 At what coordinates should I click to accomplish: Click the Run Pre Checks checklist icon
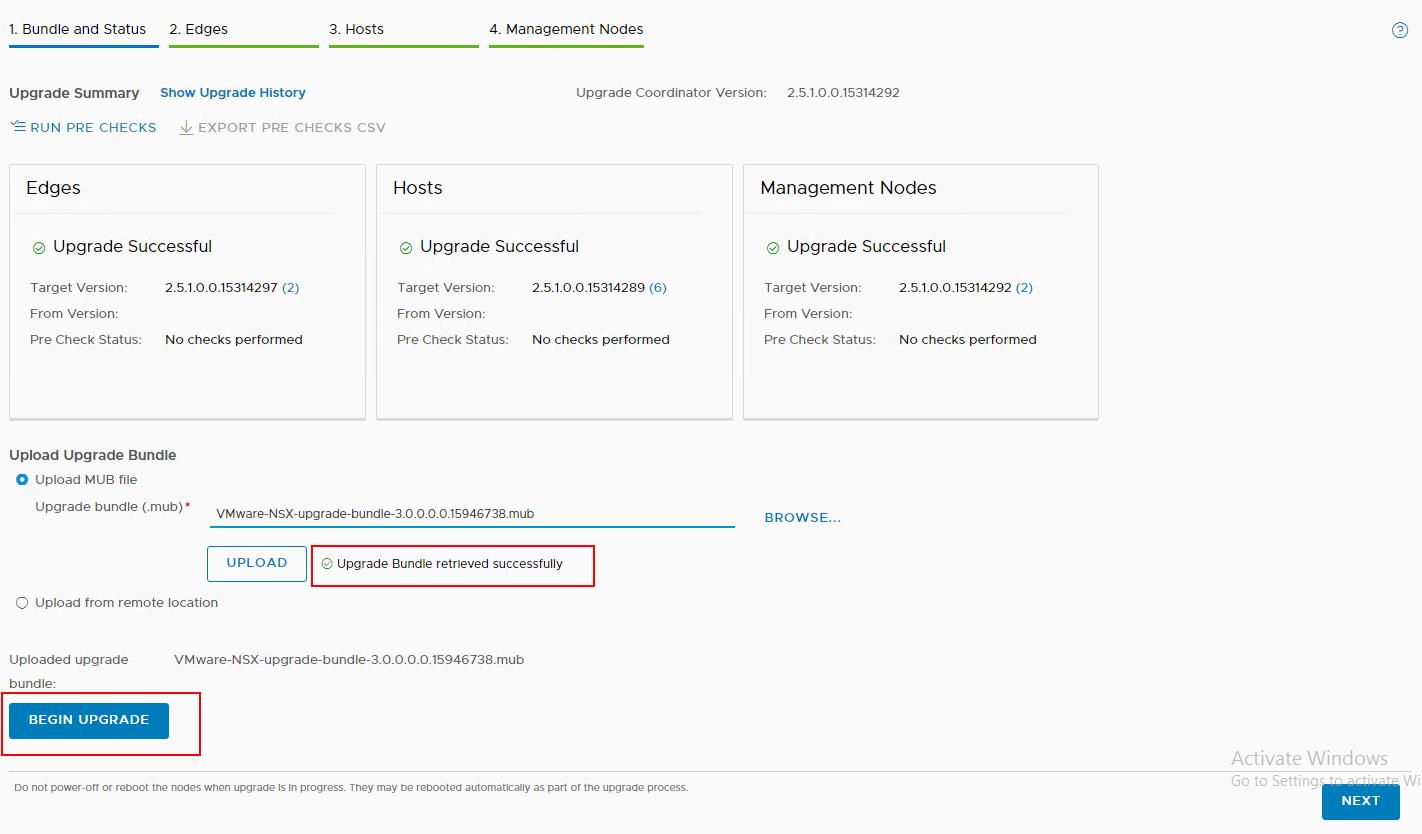pyautogui.click(x=18, y=127)
